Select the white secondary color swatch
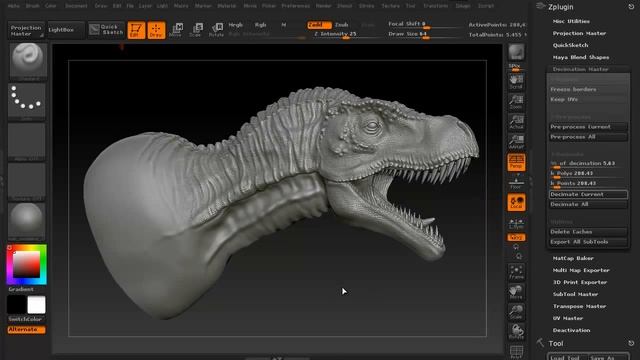 [36, 305]
